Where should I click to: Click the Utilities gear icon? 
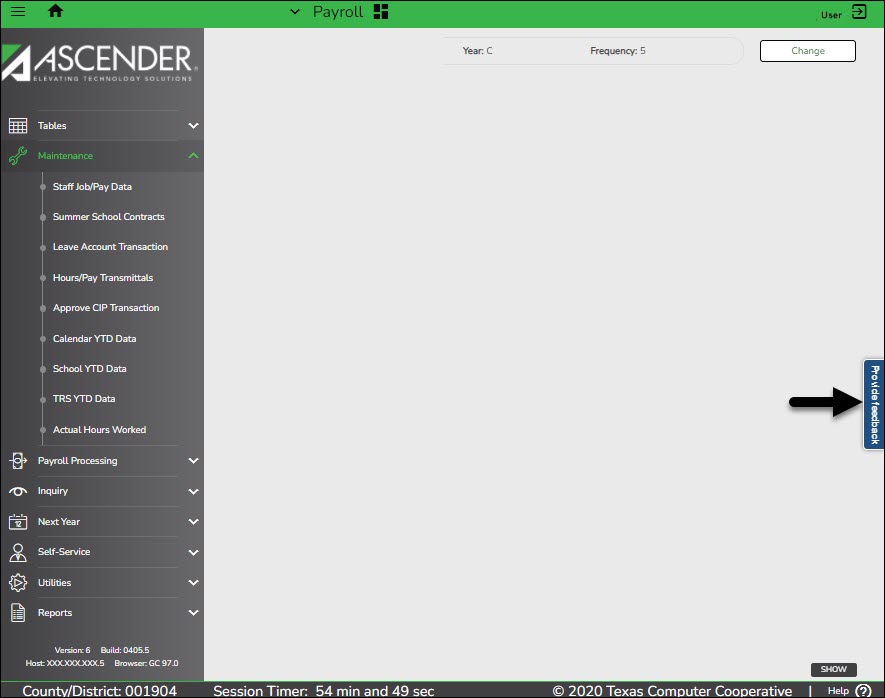[18, 583]
